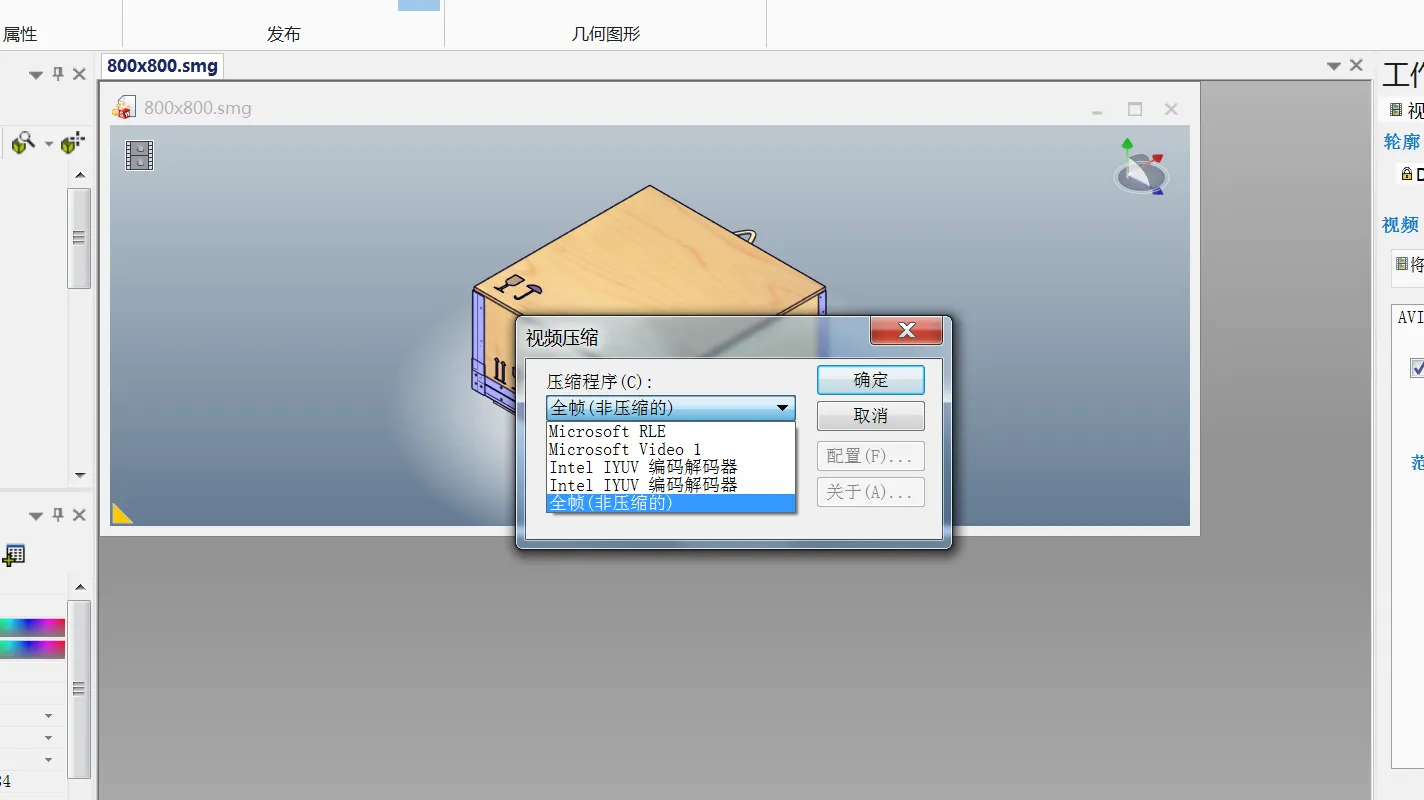Maximize the inner 800x800.smg window
Image resolution: width=1424 pixels, height=800 pixels.
point(1134,109)
